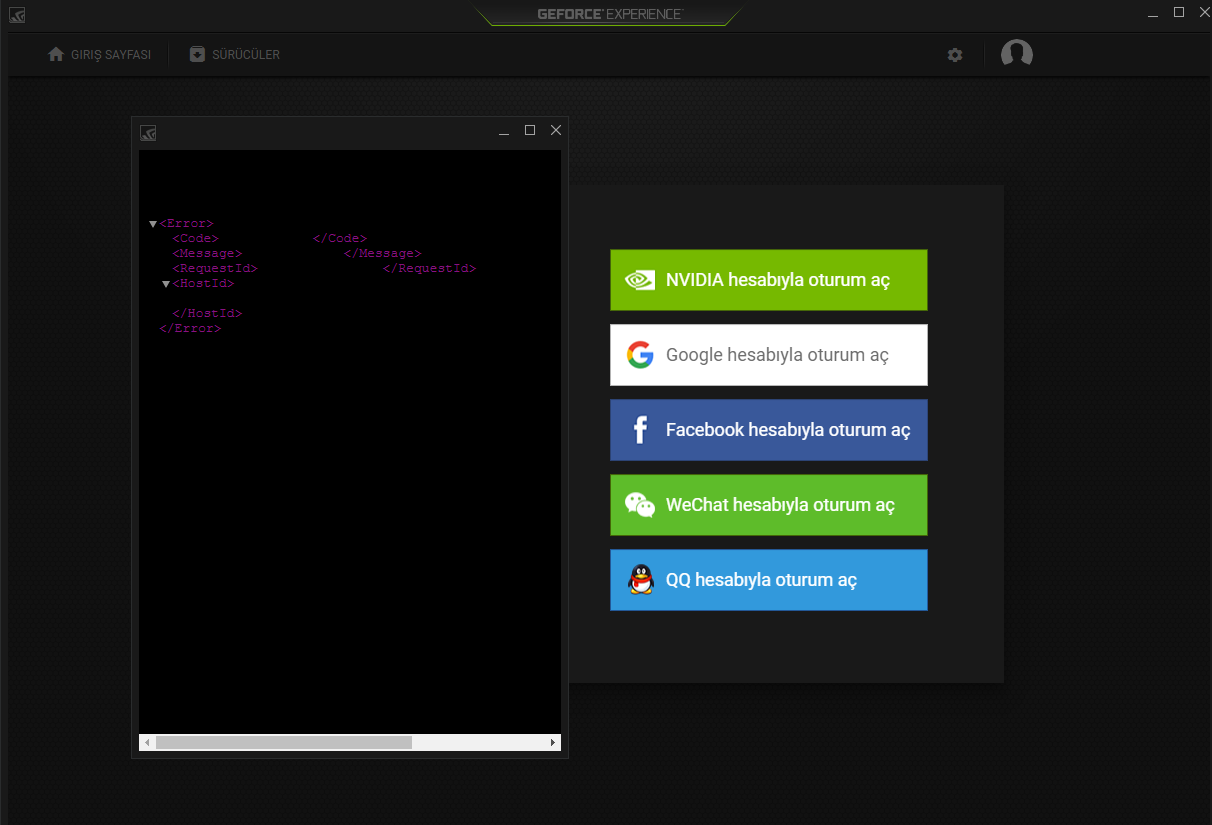Screen dimensions: 1212x825
Task: Click the <RequestId> opening tag text
Action: [x=215, y=269]
